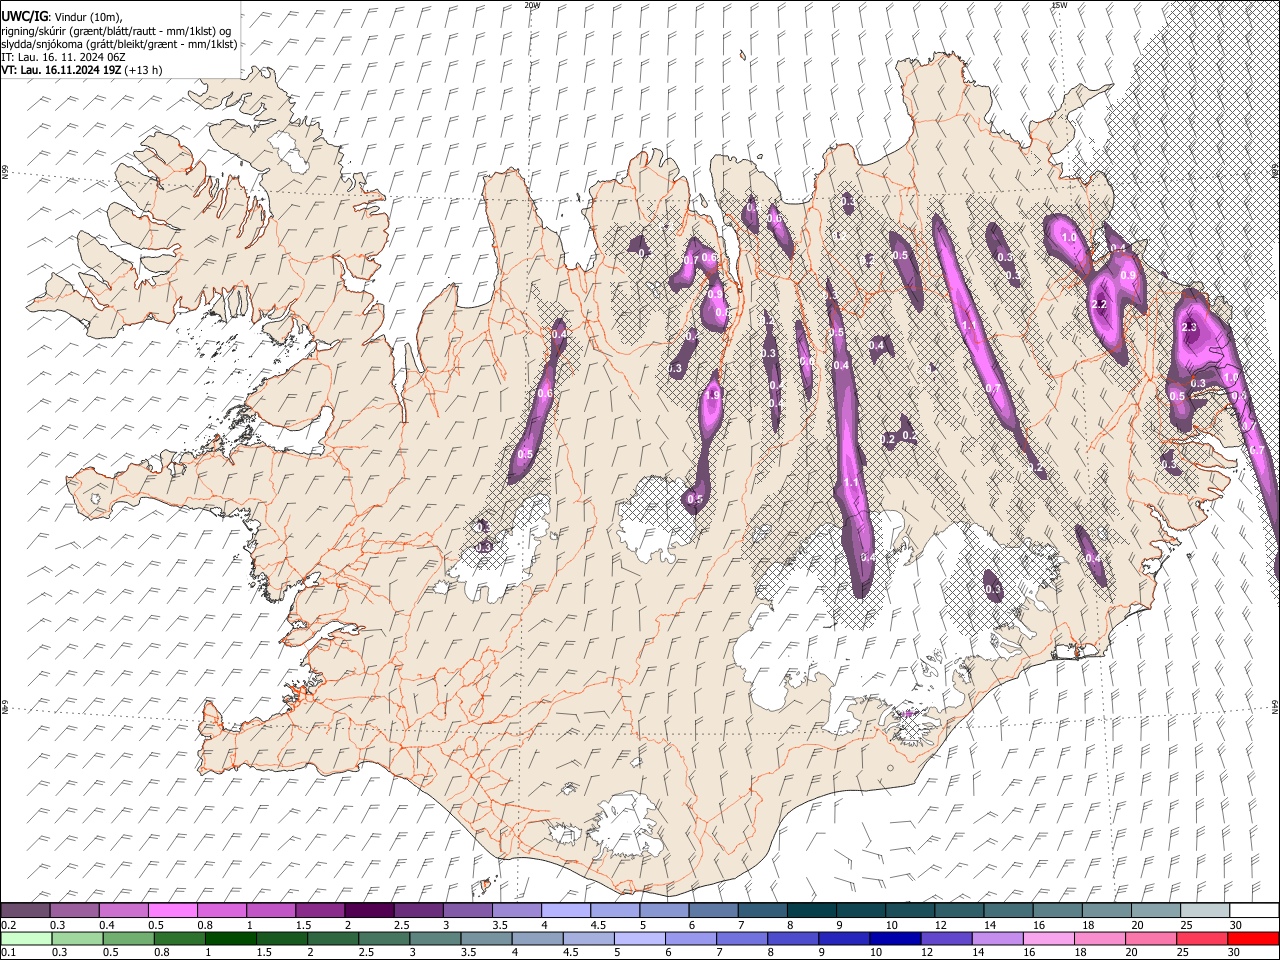1280x960 pixels.
Task: Select the 3 swatch in the lower legend row
Action: [x=435, y=938]
